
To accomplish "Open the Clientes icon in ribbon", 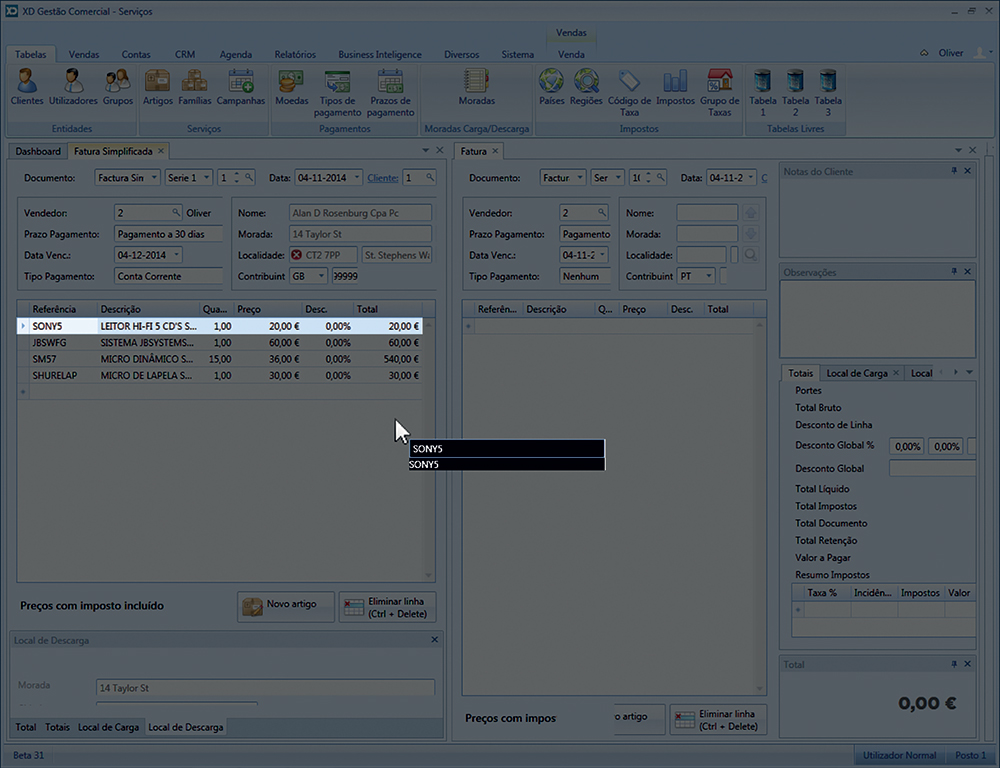I will click(27, 87).
